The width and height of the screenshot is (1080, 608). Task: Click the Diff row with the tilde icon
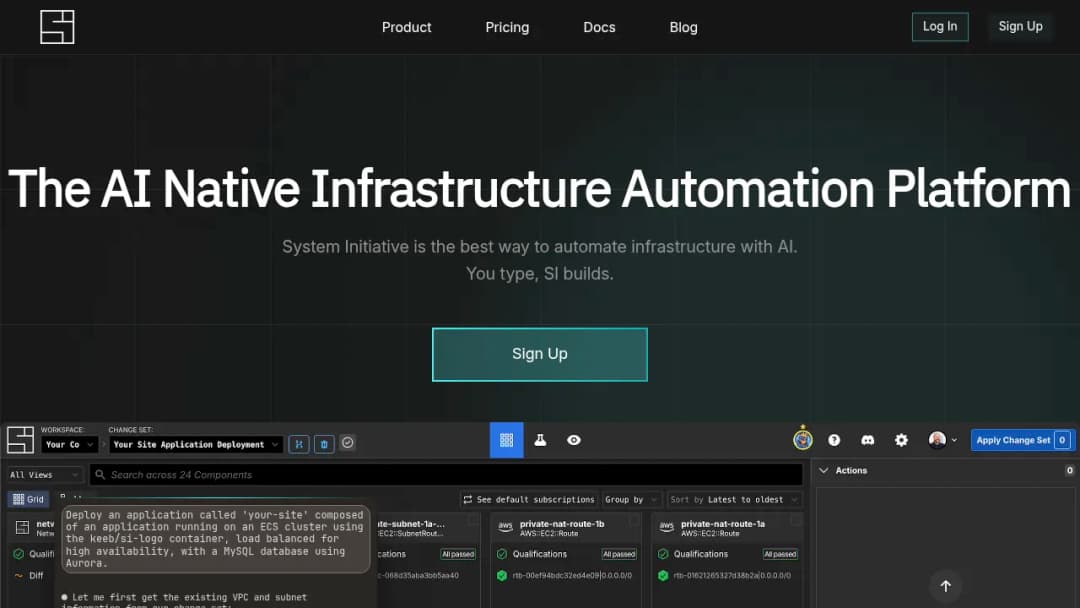(x=29, y=576)
